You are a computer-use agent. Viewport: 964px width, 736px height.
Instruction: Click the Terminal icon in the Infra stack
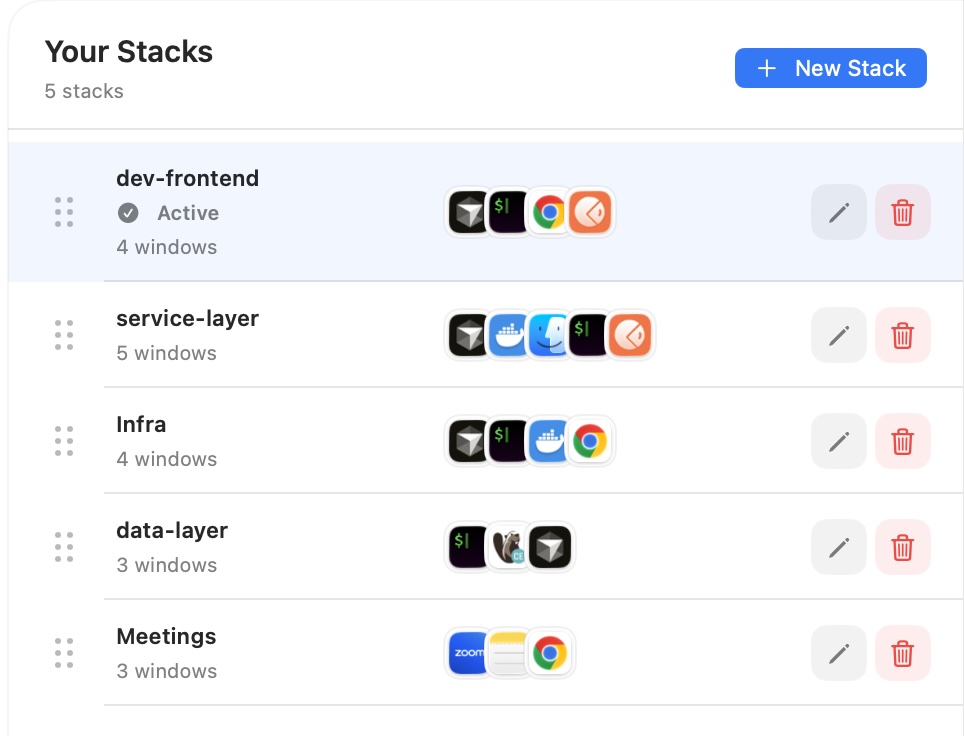tap(508, 440)
